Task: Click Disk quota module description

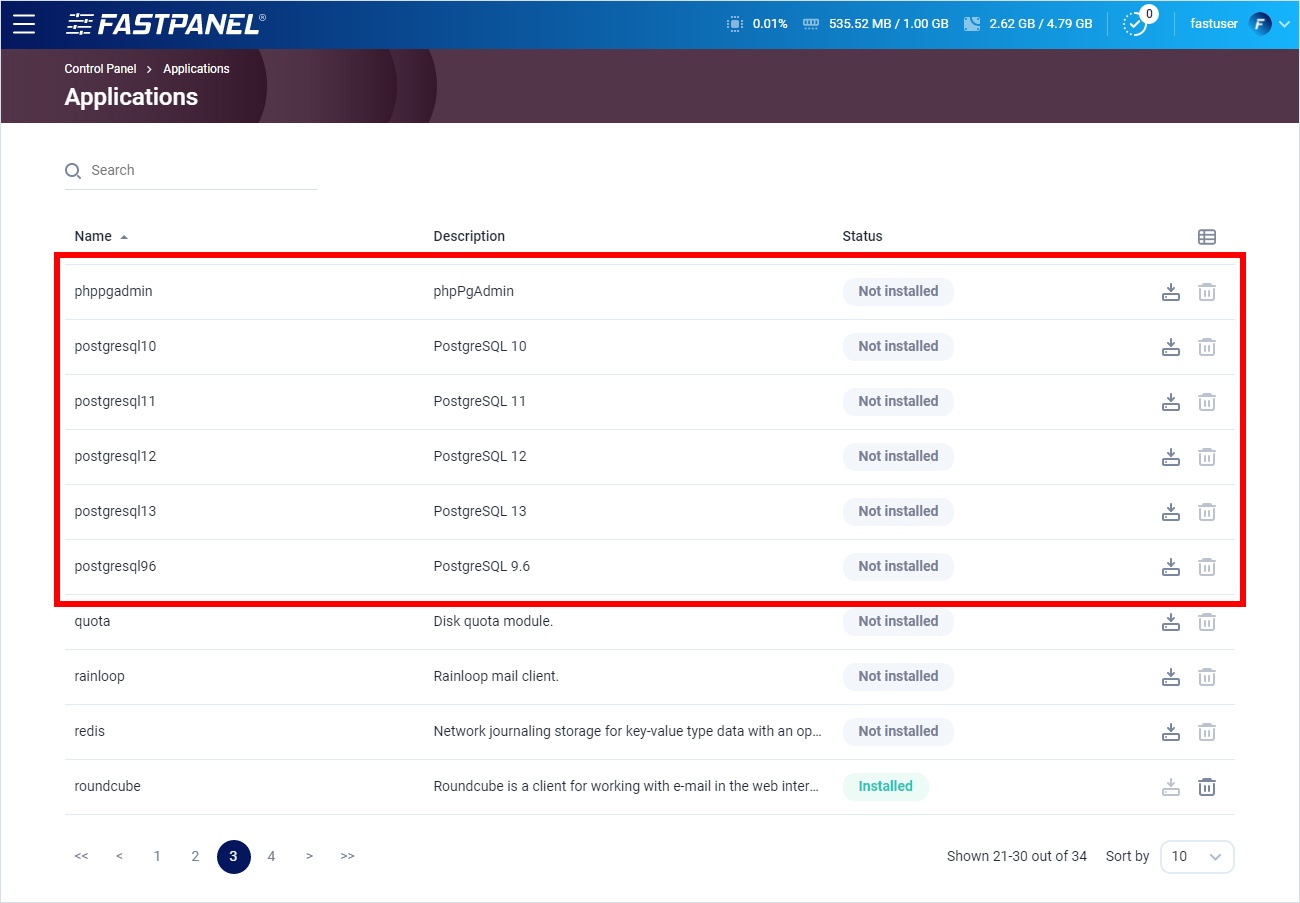Action: 493,622
